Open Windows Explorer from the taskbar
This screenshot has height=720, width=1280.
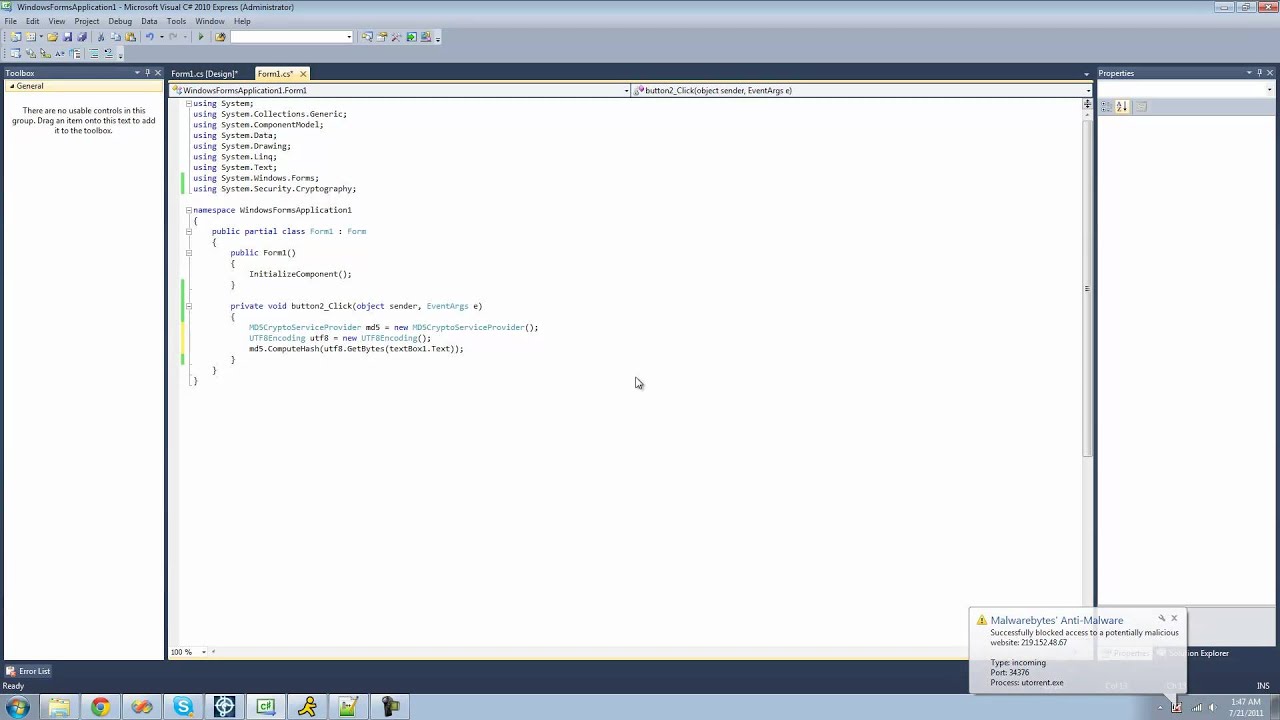[x=59, y=707]
